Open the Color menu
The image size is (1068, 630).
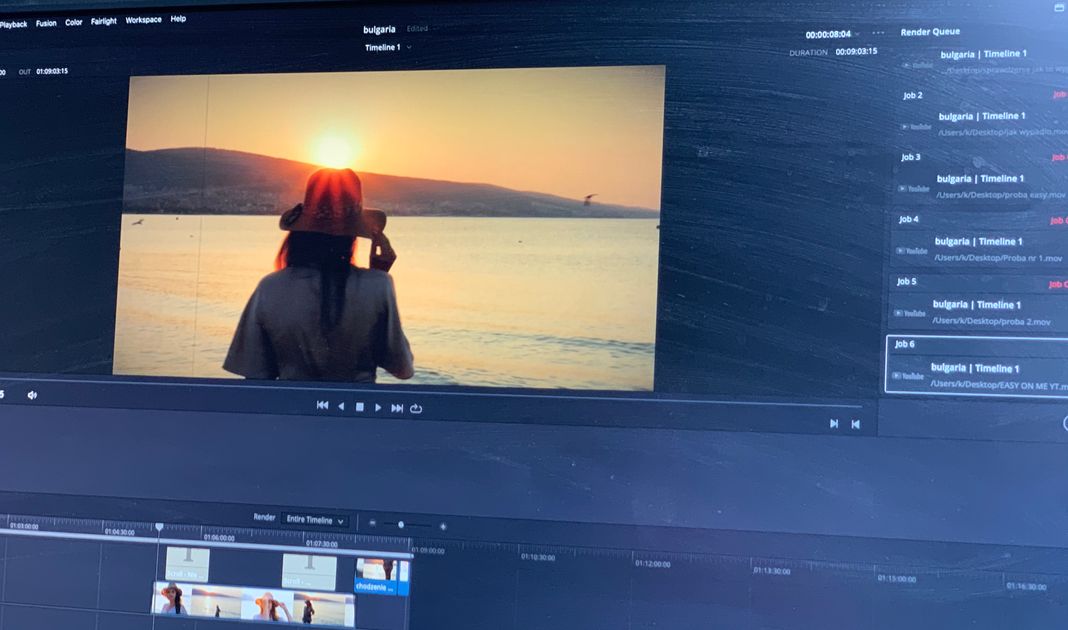[x=74, y=22]
